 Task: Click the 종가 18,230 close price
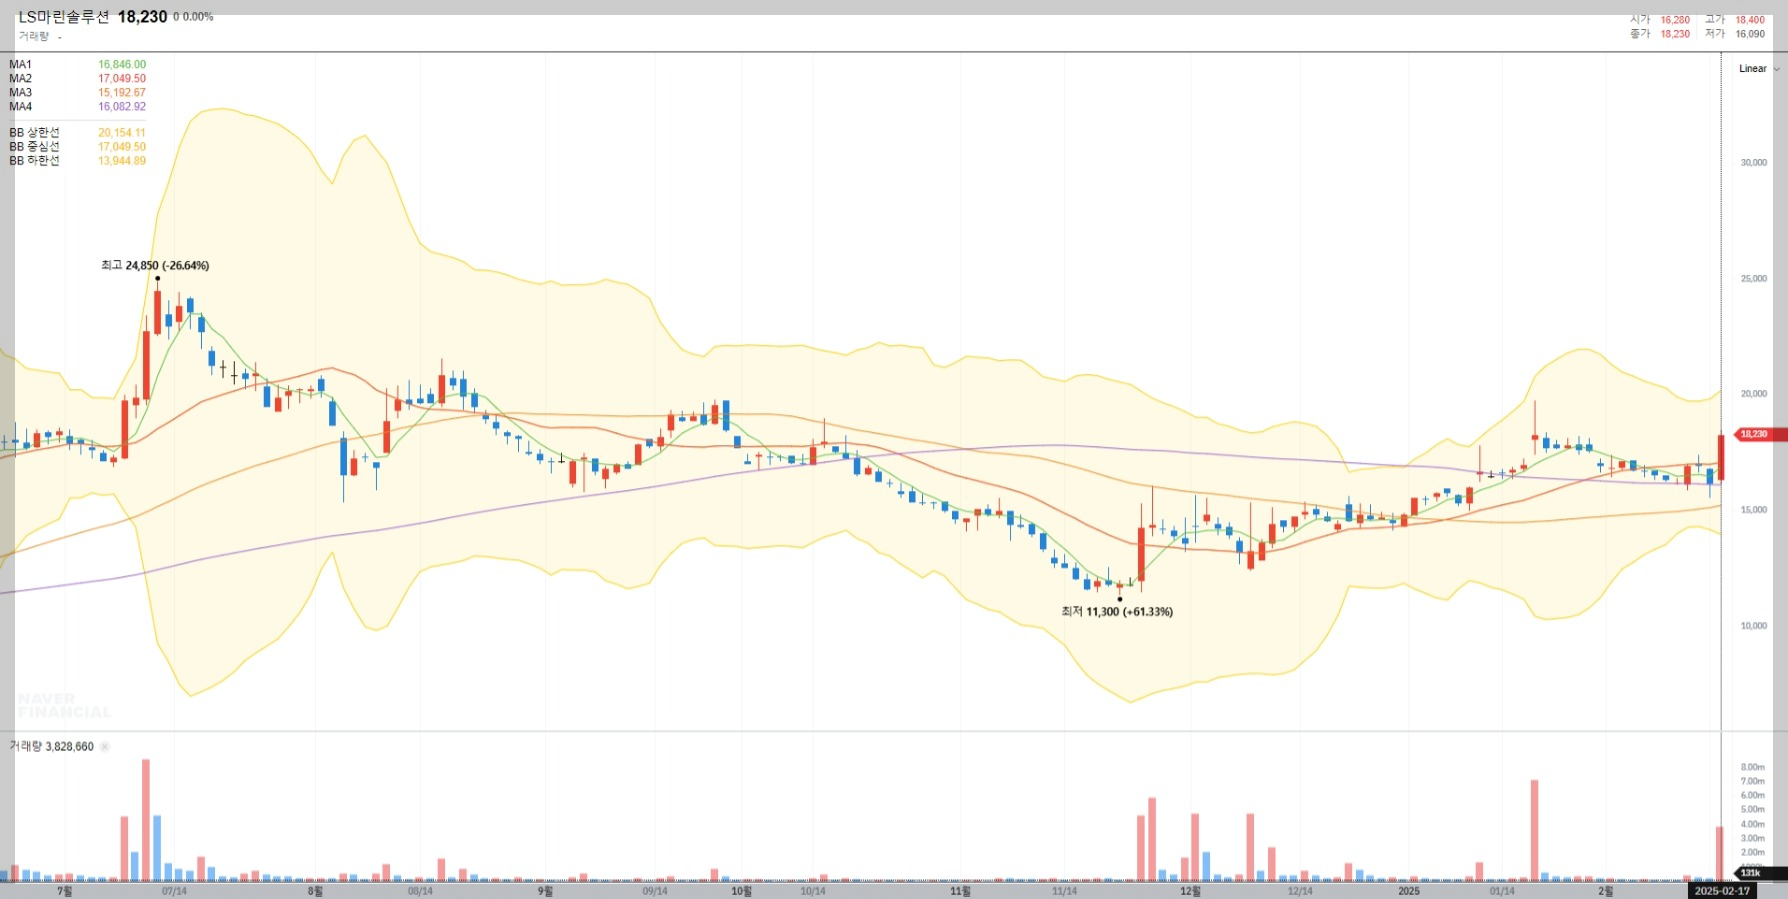[1660, 34]
